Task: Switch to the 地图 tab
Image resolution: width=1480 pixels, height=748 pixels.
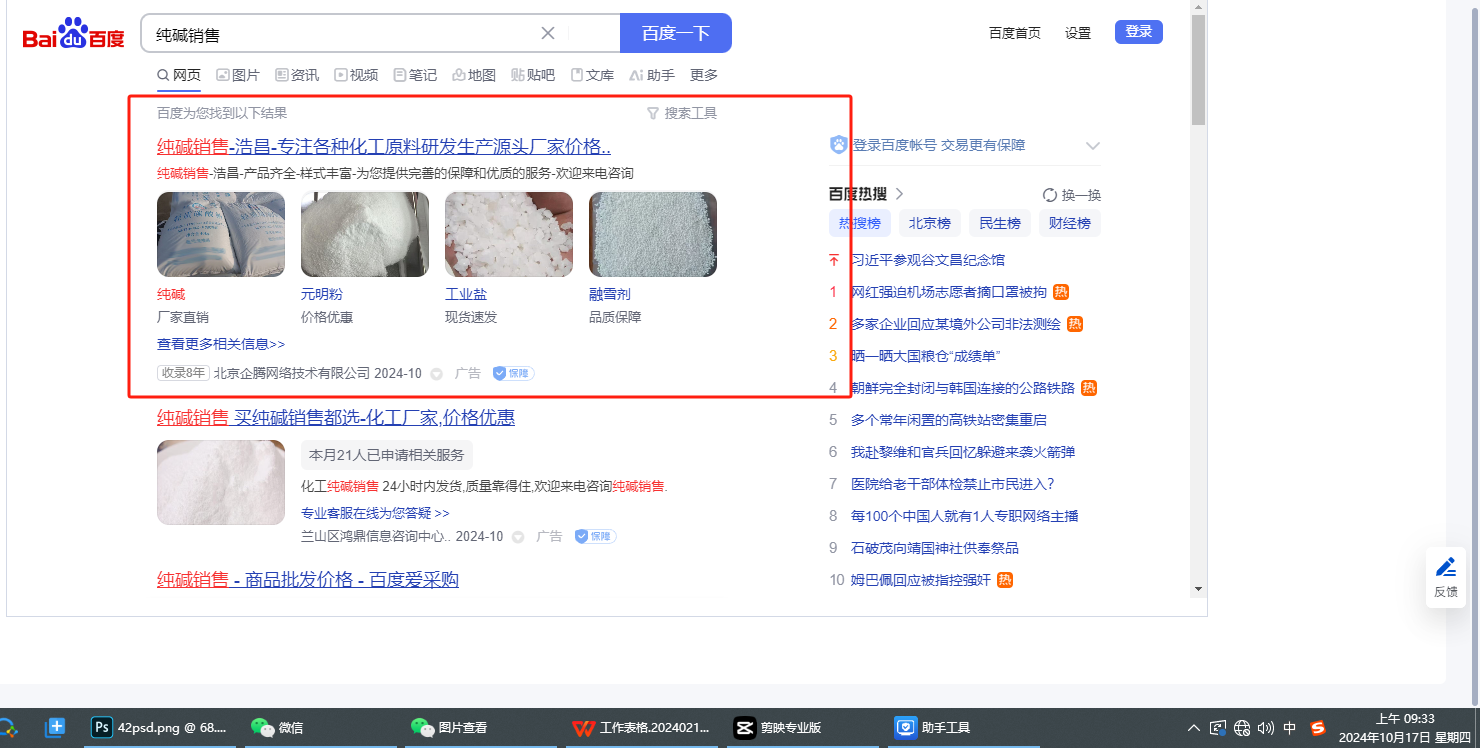Action: click(474, 75)
